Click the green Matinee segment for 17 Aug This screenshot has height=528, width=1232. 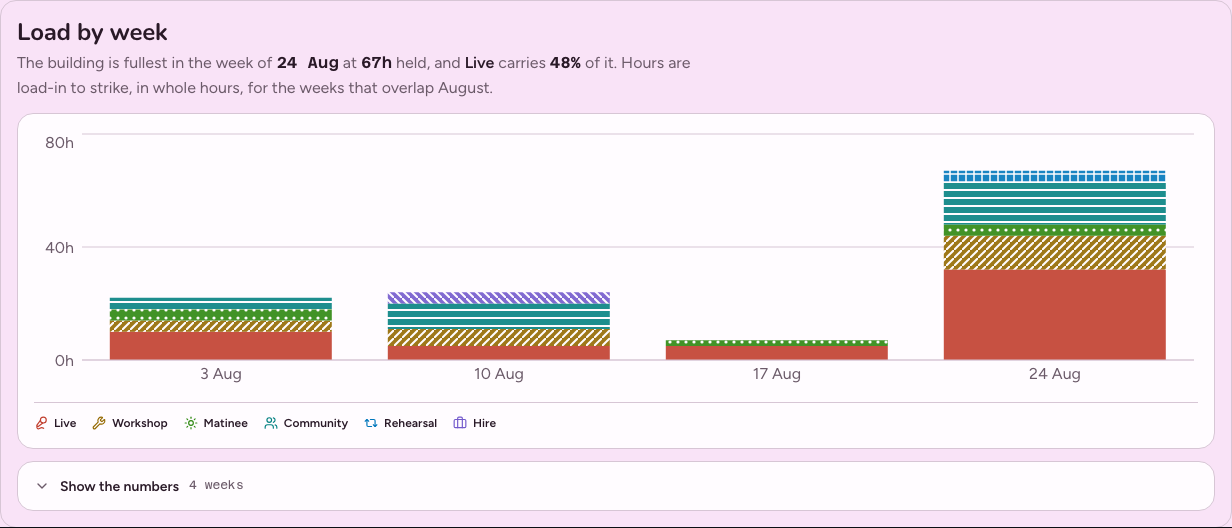point(777,343)
